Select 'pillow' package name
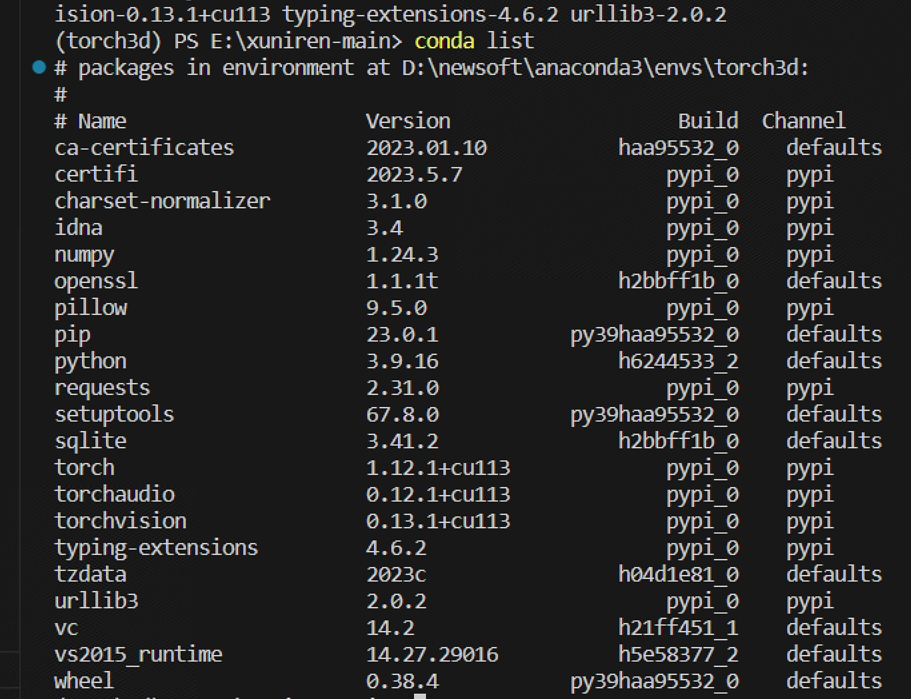The width and height of the screenshot is (911, 699). pos(90,308)
